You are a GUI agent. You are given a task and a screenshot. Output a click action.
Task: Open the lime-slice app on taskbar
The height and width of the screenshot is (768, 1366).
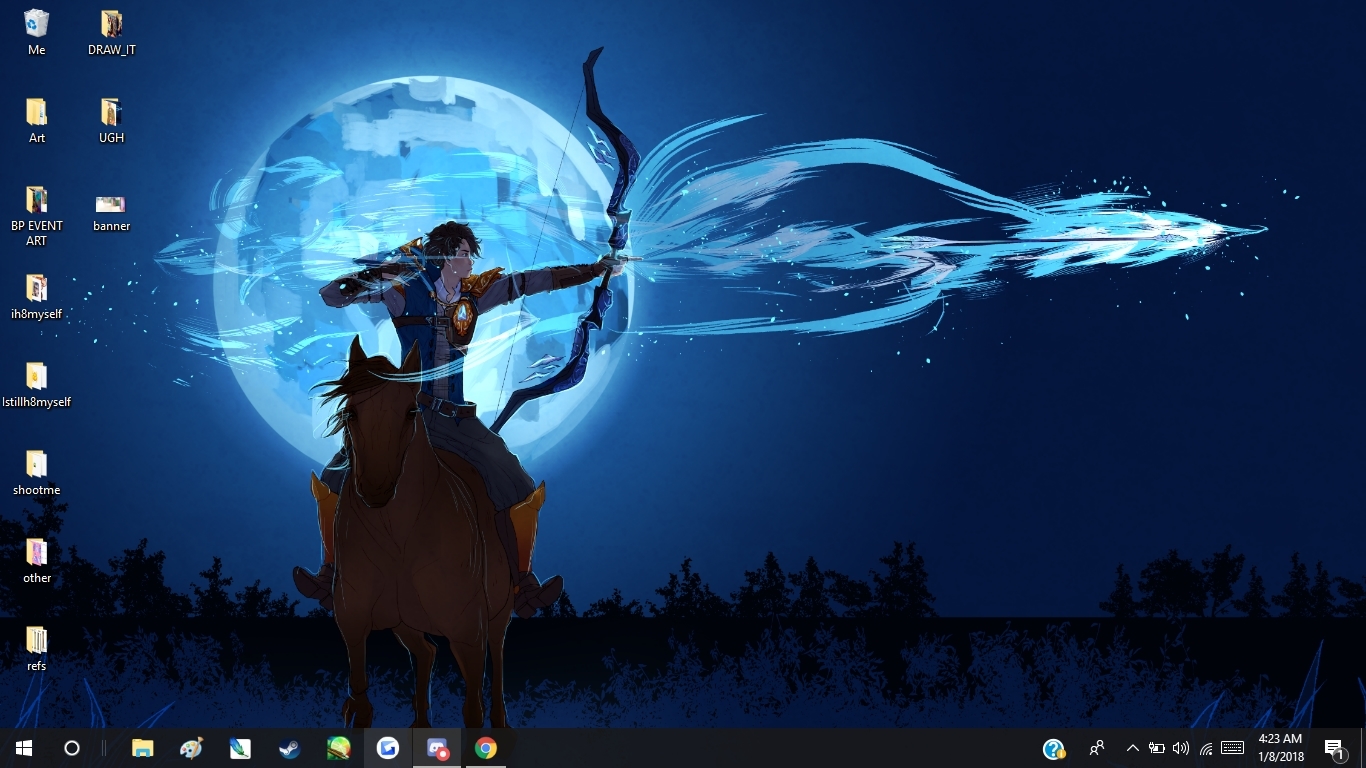pyautogui.click(x=338, y=748)
